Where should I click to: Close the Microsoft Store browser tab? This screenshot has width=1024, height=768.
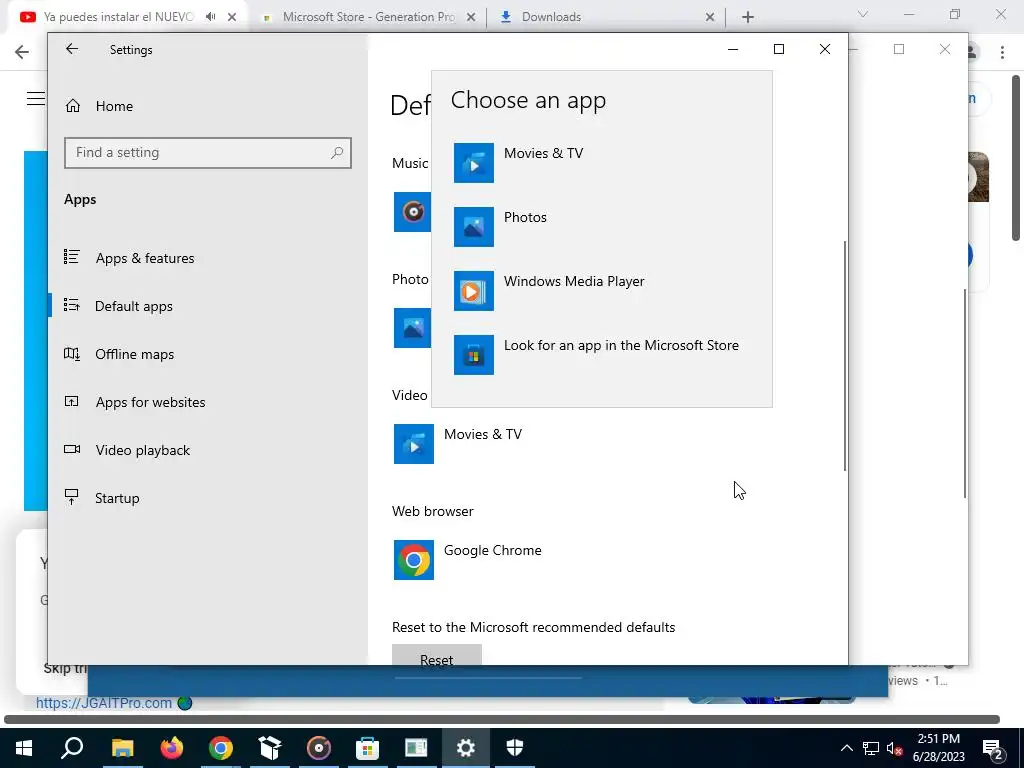coord(471,17)
